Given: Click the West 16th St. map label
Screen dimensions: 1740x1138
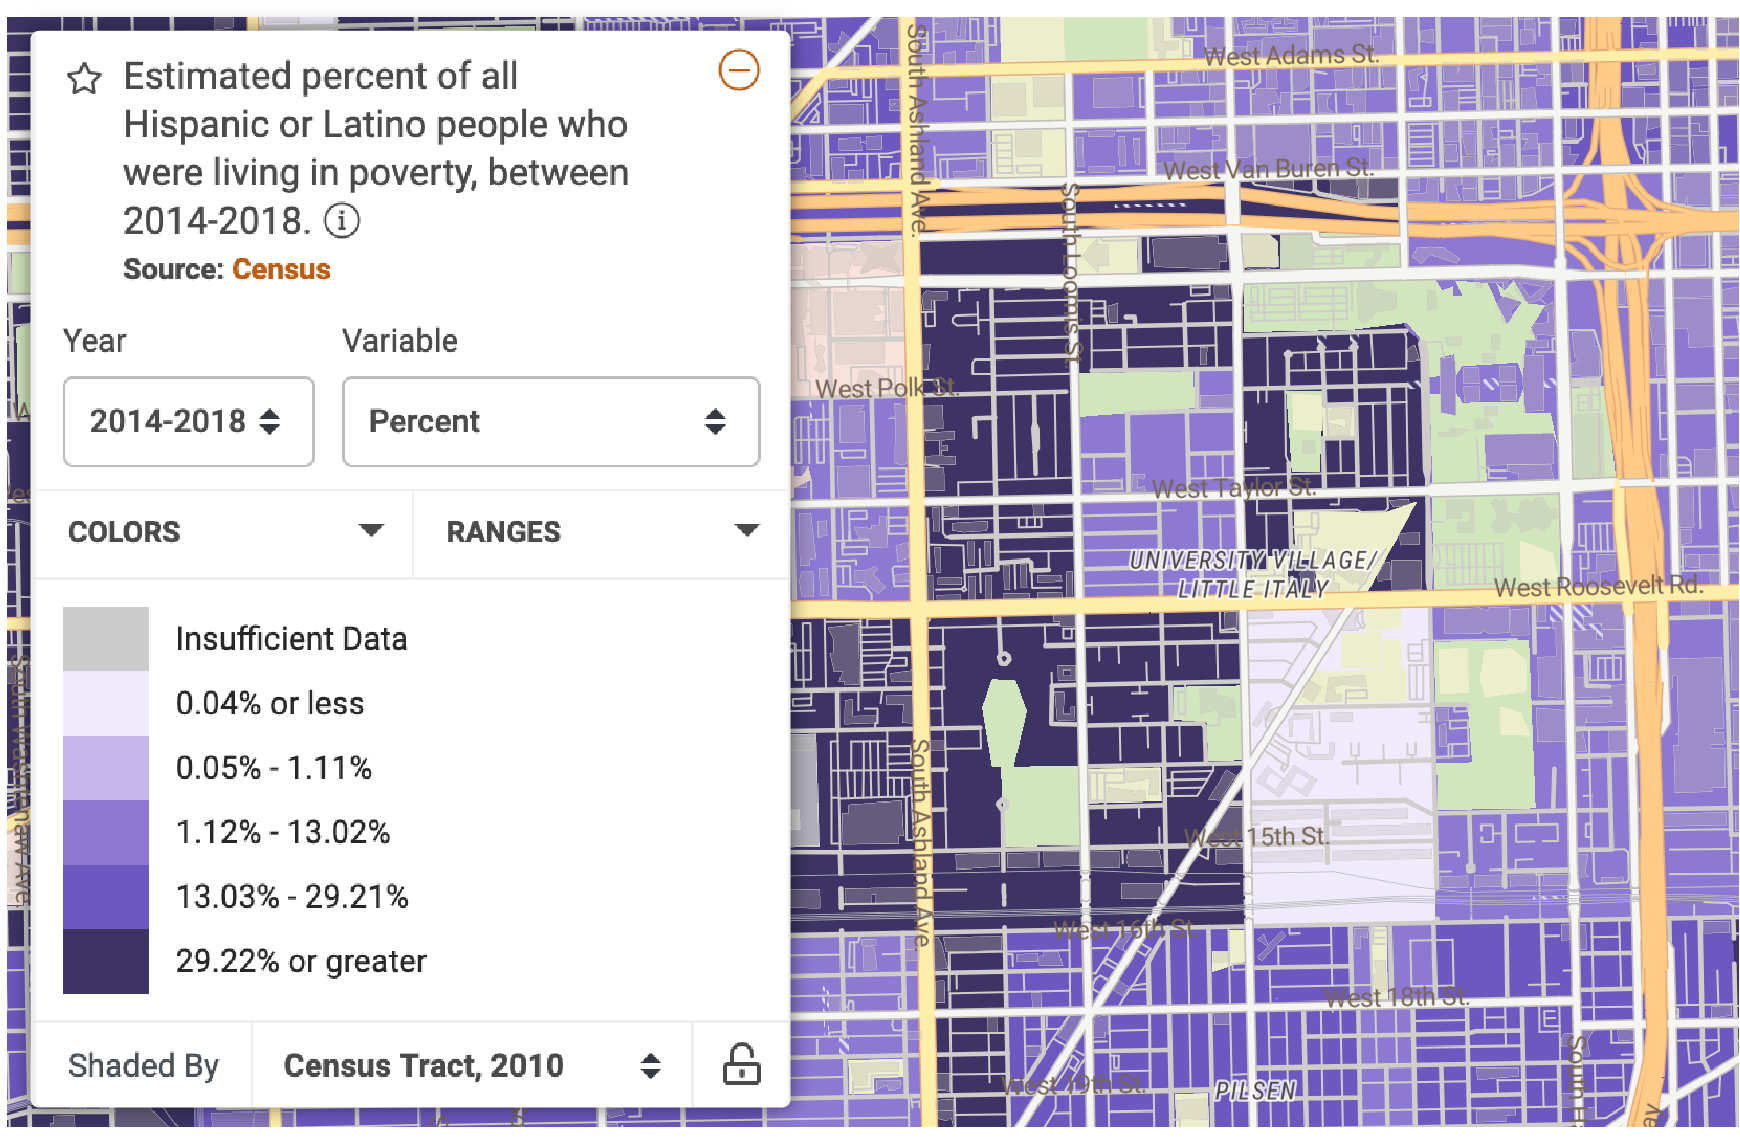Looking at the screenshot, I should [x=1124, y=930].
